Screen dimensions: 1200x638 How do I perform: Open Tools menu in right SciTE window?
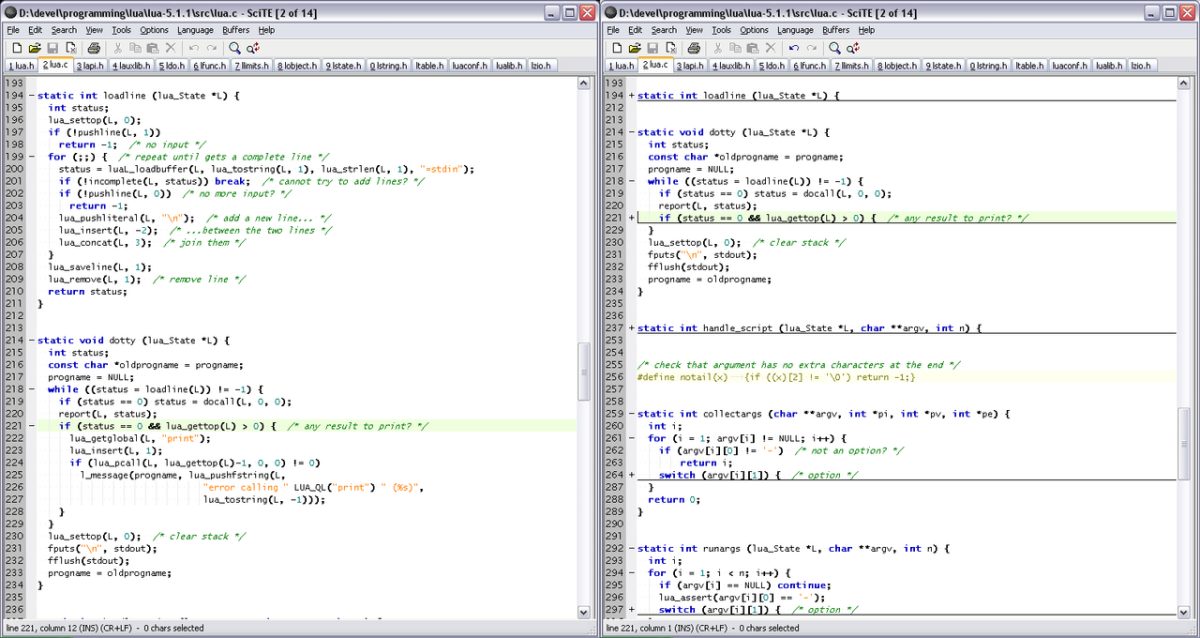721,30
